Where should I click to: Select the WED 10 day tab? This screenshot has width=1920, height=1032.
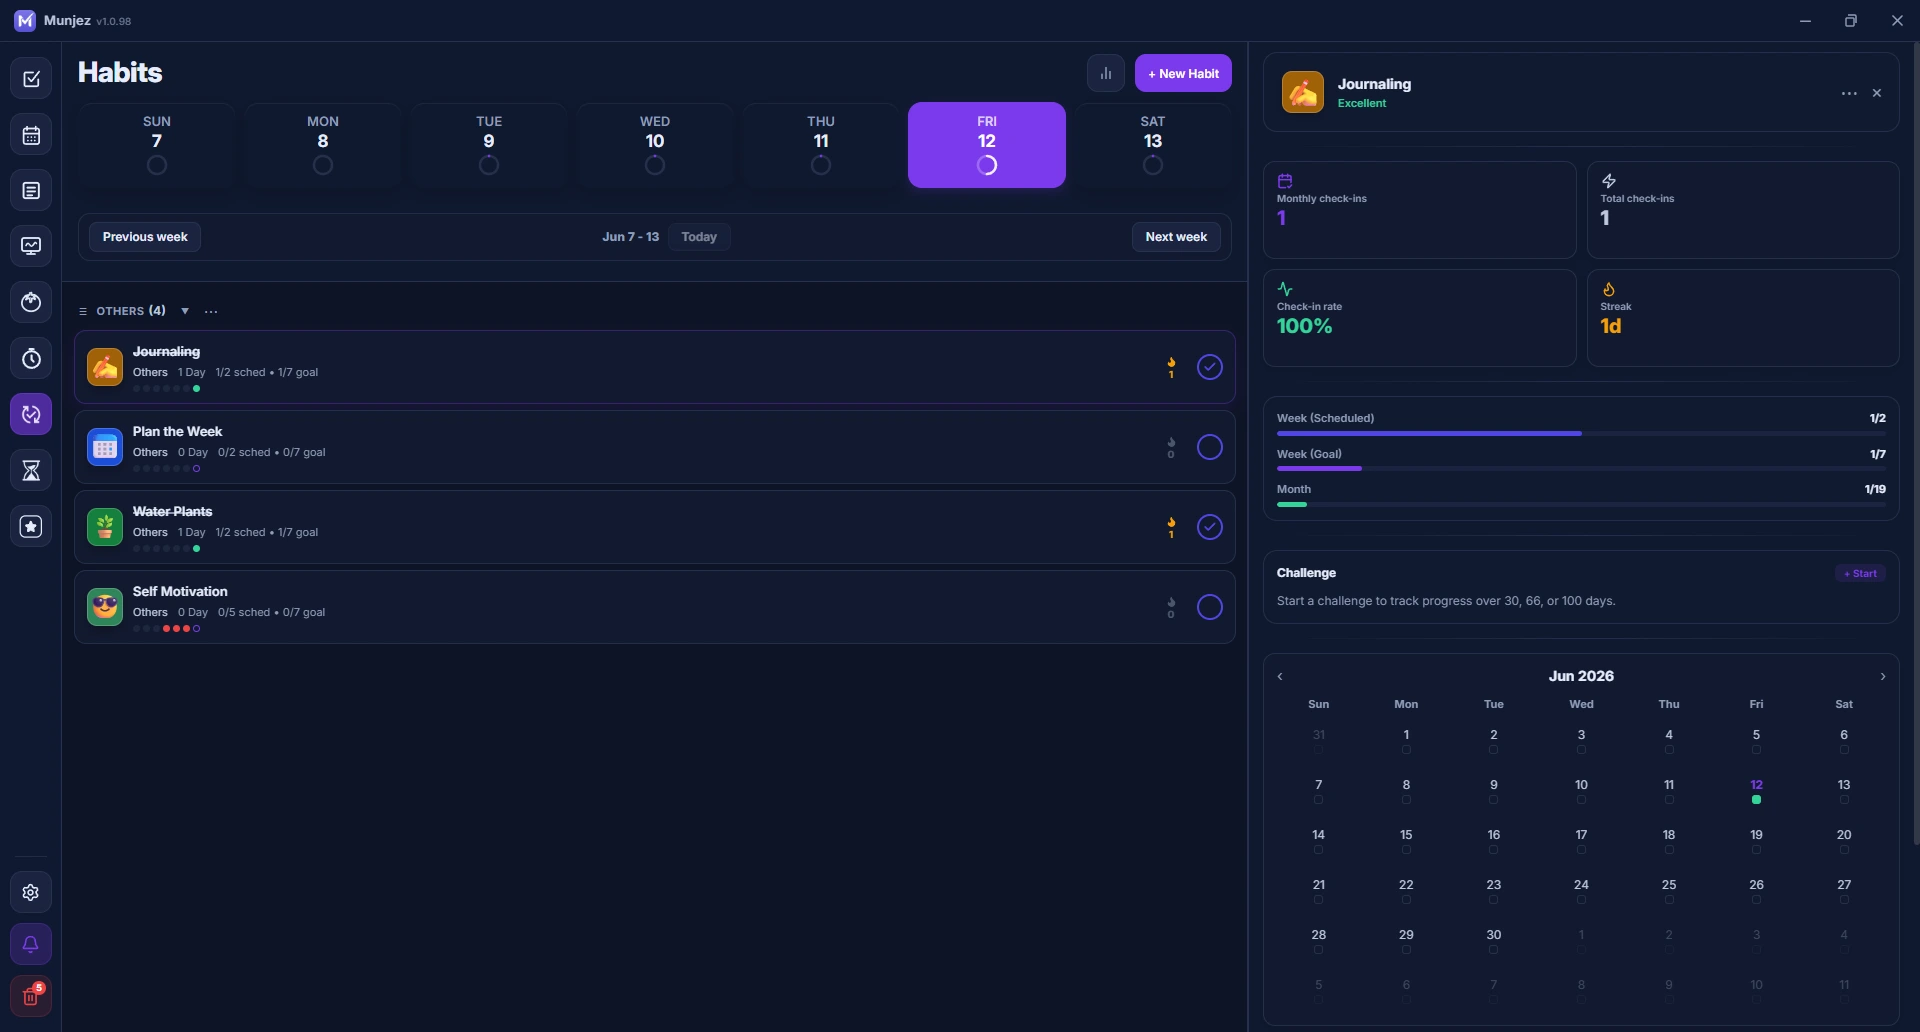pos(655,145)
